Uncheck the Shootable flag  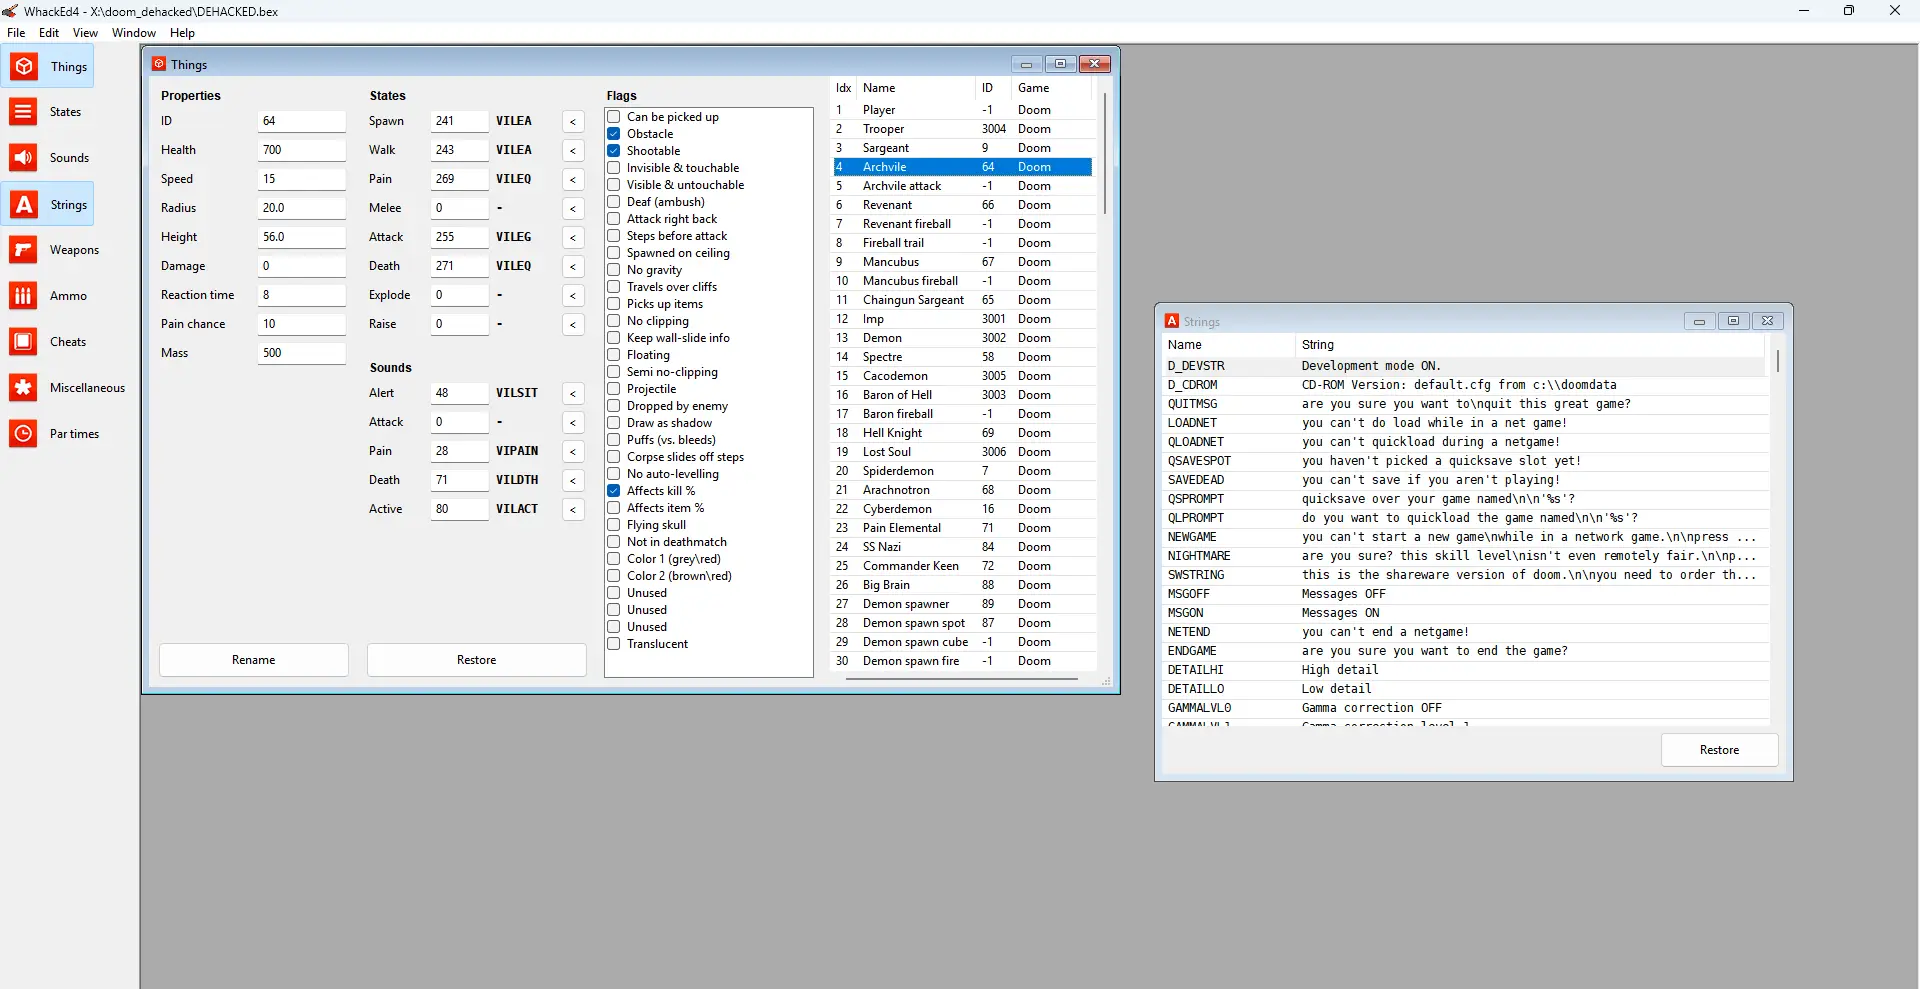(614, 151)
